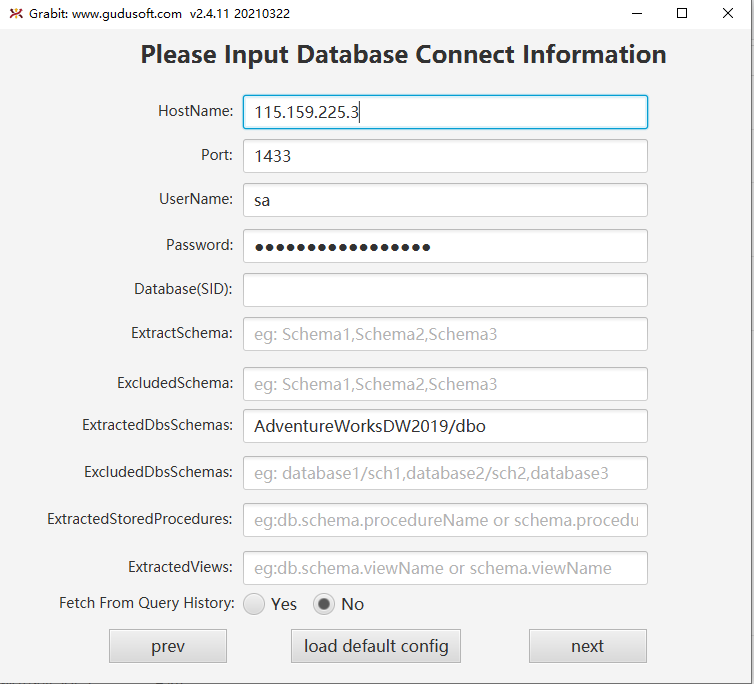The height and width of the screenshot is (684, 754).
Task: Click the empty Database(SID) field
Action: [x=445, y=290]
